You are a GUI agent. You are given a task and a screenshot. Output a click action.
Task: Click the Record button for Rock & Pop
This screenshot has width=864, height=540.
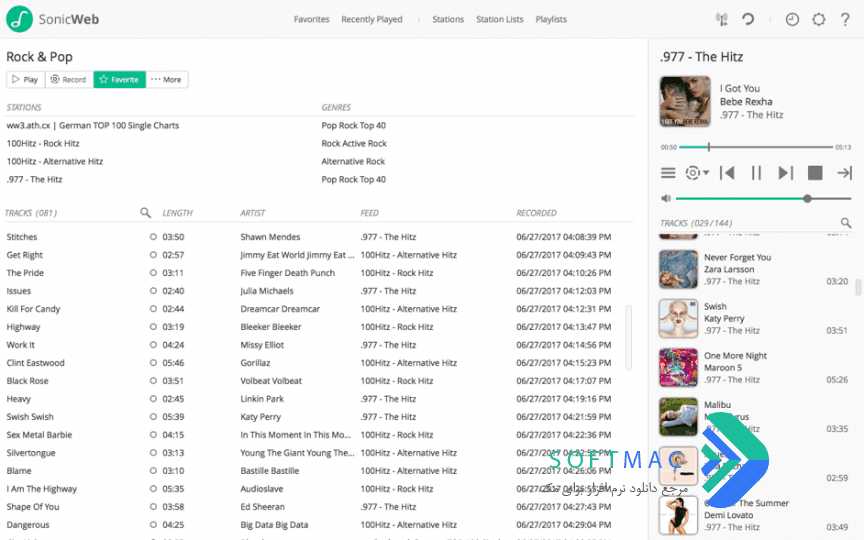pyautogui.click(x=69, y=79)
